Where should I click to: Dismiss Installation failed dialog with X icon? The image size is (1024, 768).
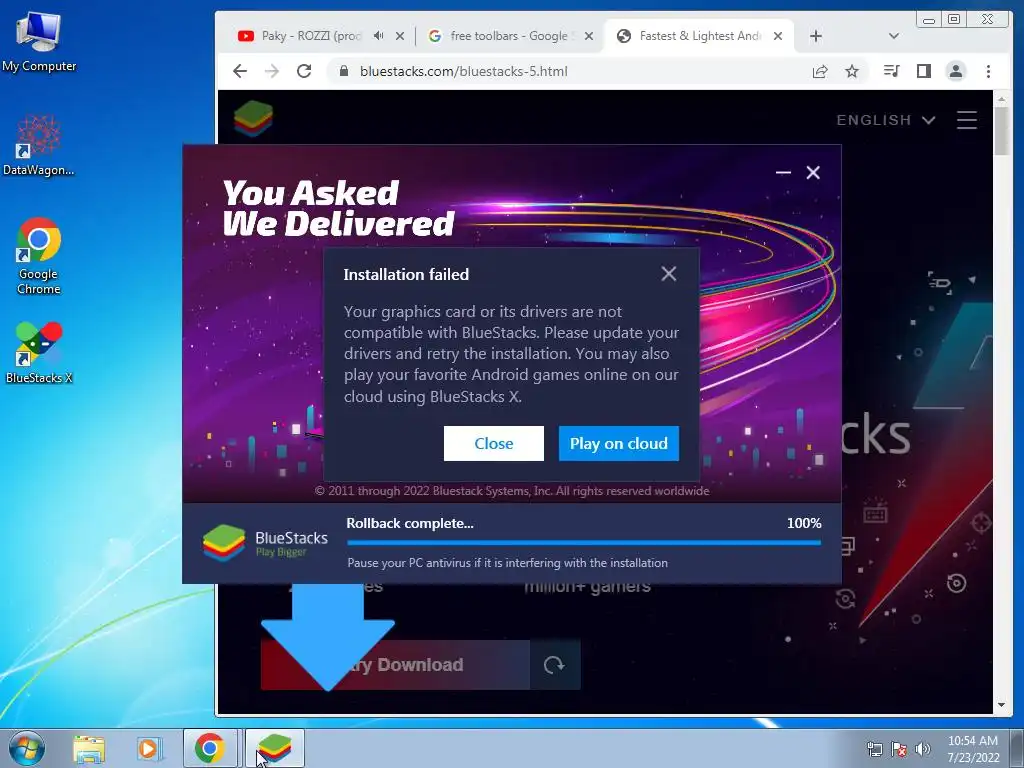(x=669, y=274)
